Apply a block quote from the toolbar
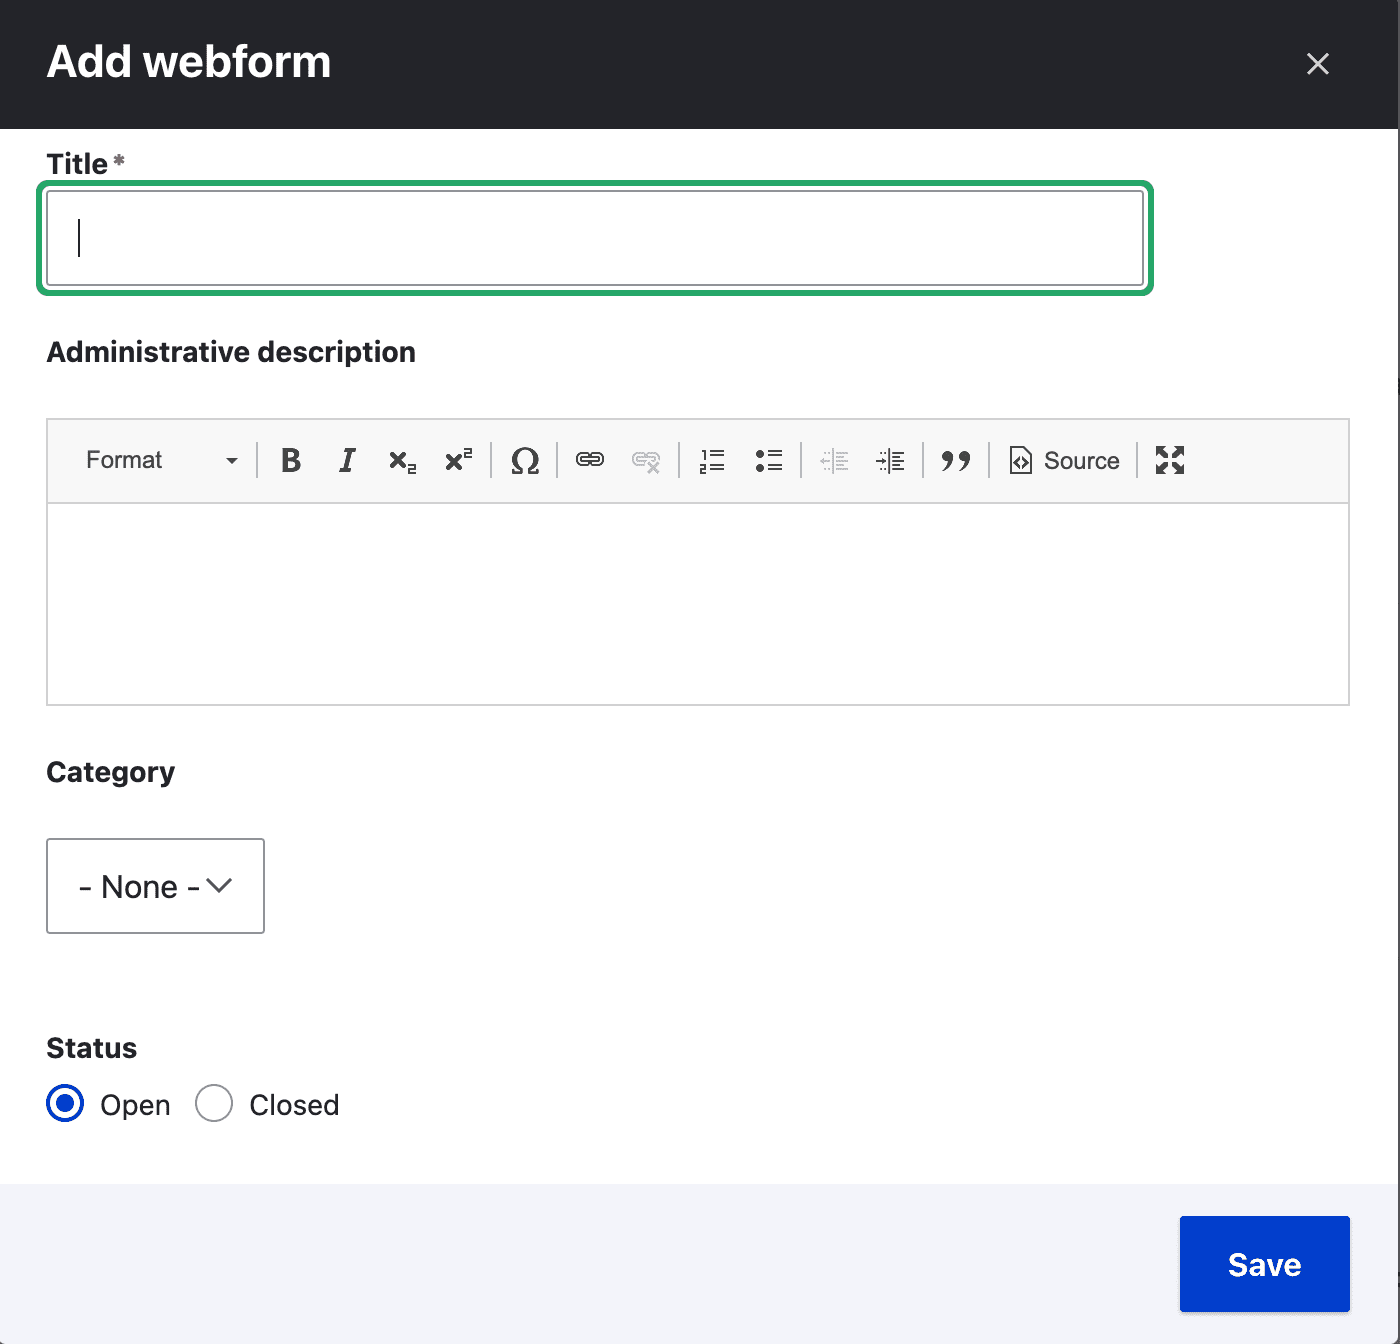 (x=955, y=460)
